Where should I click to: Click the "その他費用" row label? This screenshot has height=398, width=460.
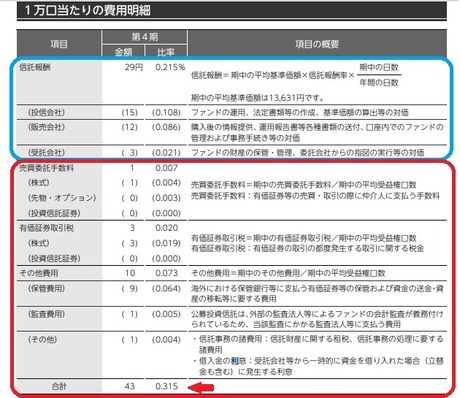pos(39,273)
